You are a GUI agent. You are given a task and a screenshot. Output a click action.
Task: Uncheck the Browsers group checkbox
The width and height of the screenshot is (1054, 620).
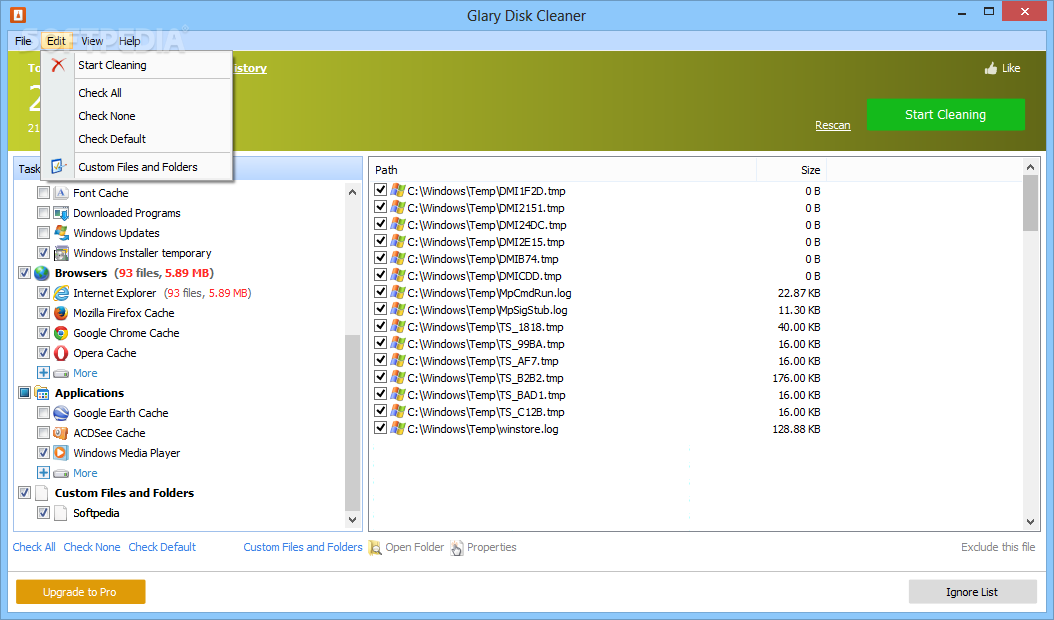point(24,273)
